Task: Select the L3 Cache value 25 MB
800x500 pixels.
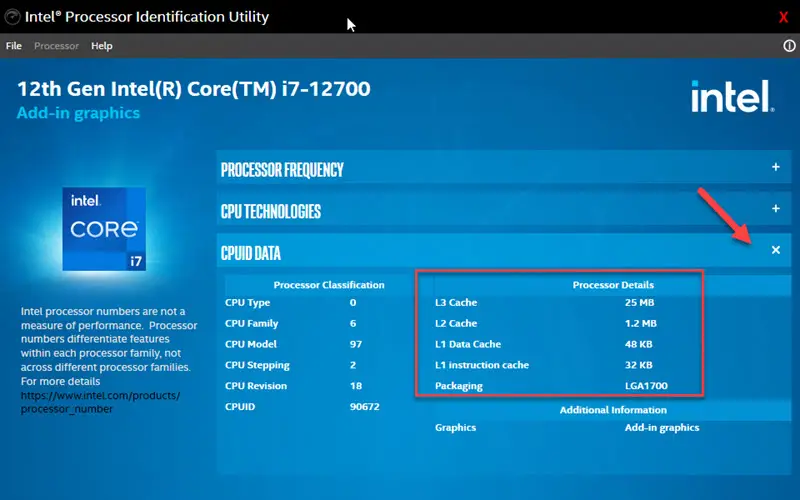Action: point(639,303)
